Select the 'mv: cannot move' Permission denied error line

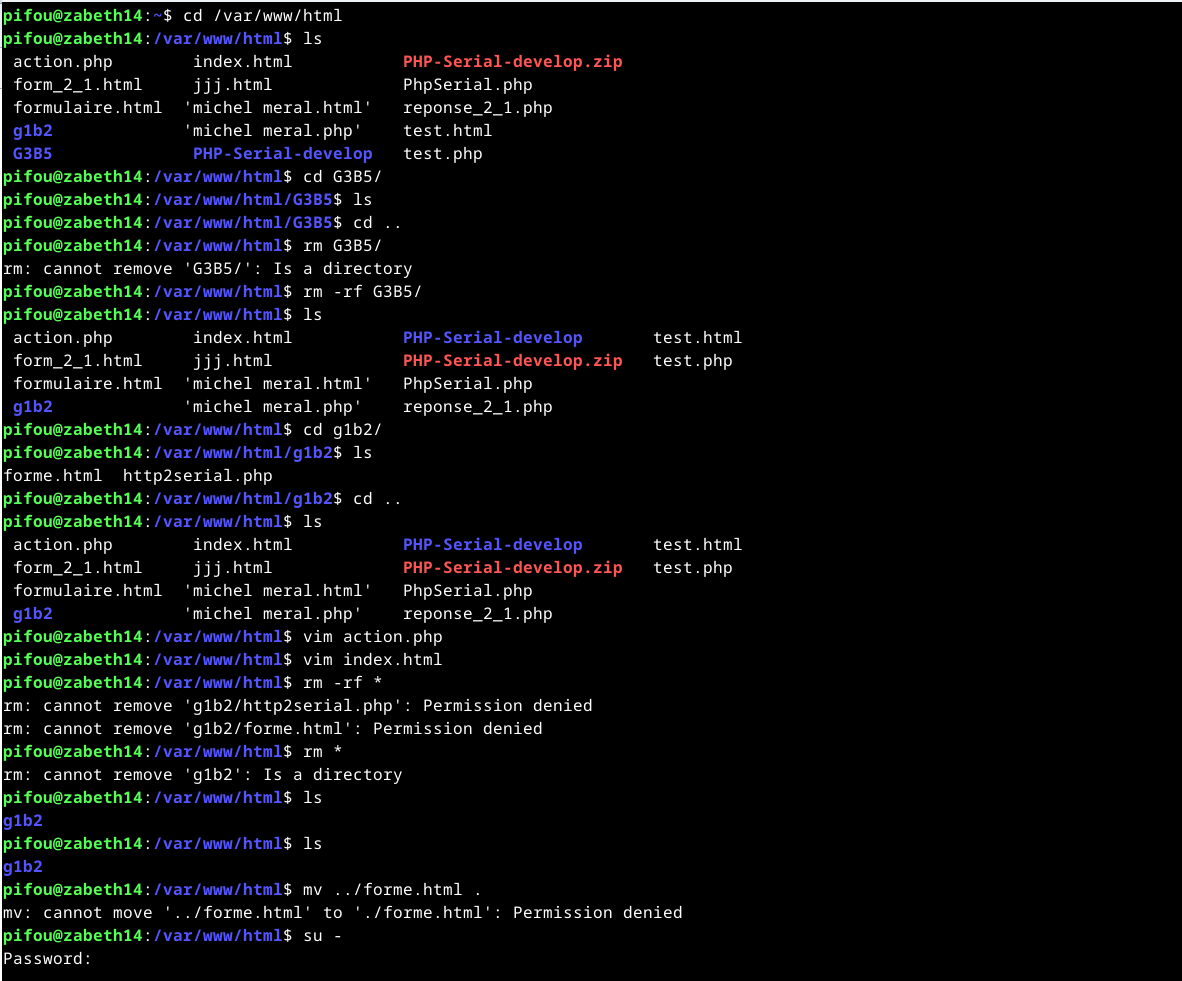343,913
